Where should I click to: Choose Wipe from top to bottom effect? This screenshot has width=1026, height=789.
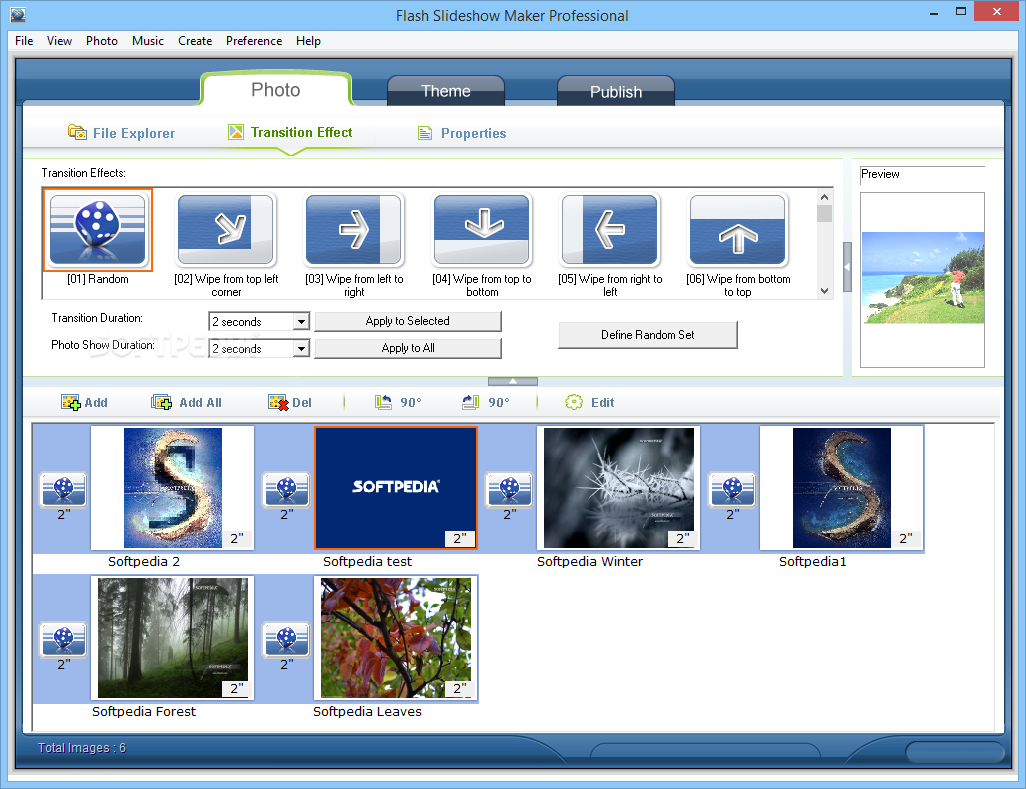click(482, 230)
